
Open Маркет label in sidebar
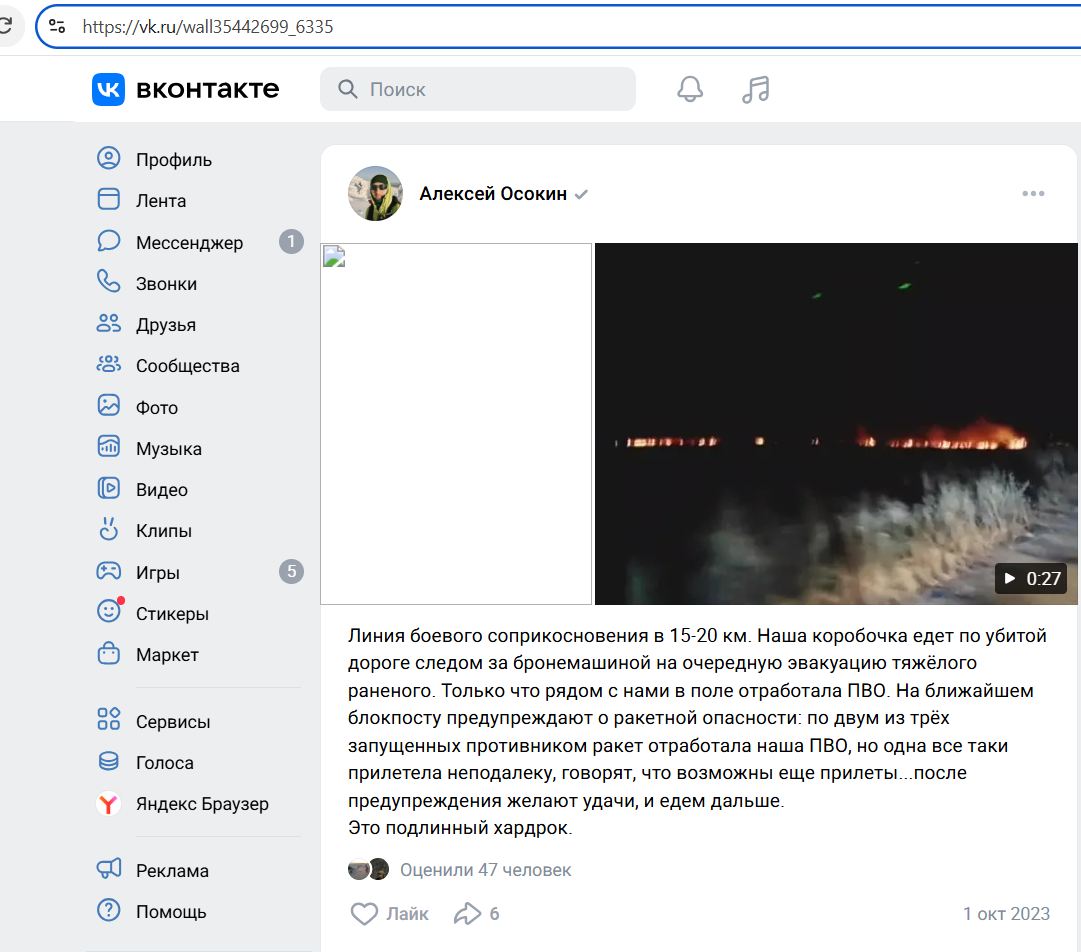click(x=167, y=655)
